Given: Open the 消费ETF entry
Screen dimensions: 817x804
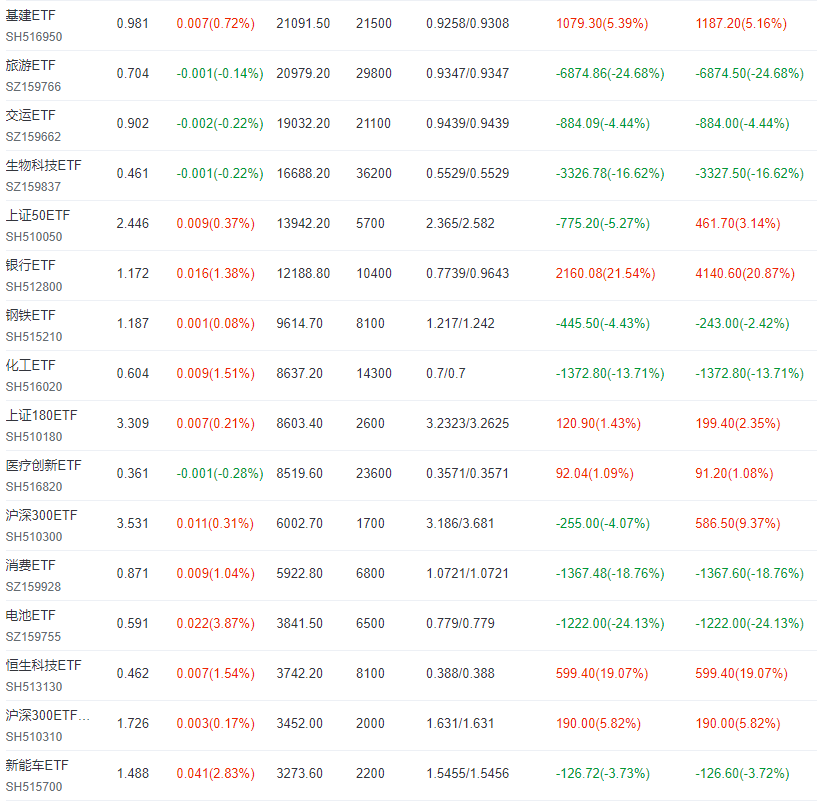Looking at the screenshot, I should (x=30, y=566).
